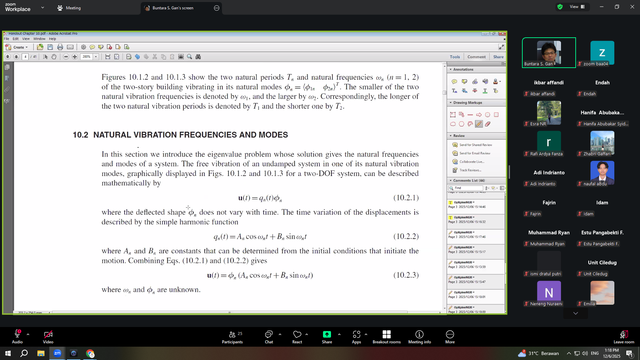The height and width of the screenshot is (360, 640).
Task: Select the Arrow drawing markup tool
Action: [x=479, y=115]
